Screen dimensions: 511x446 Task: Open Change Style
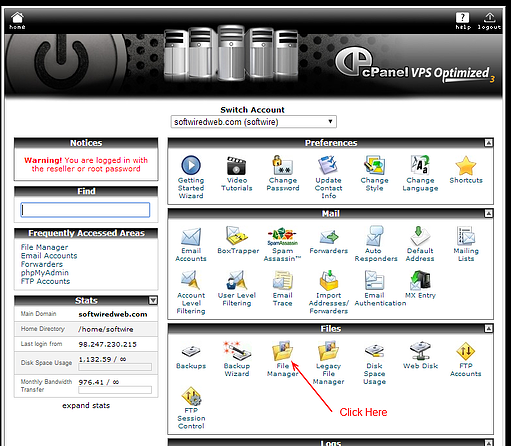374,165
